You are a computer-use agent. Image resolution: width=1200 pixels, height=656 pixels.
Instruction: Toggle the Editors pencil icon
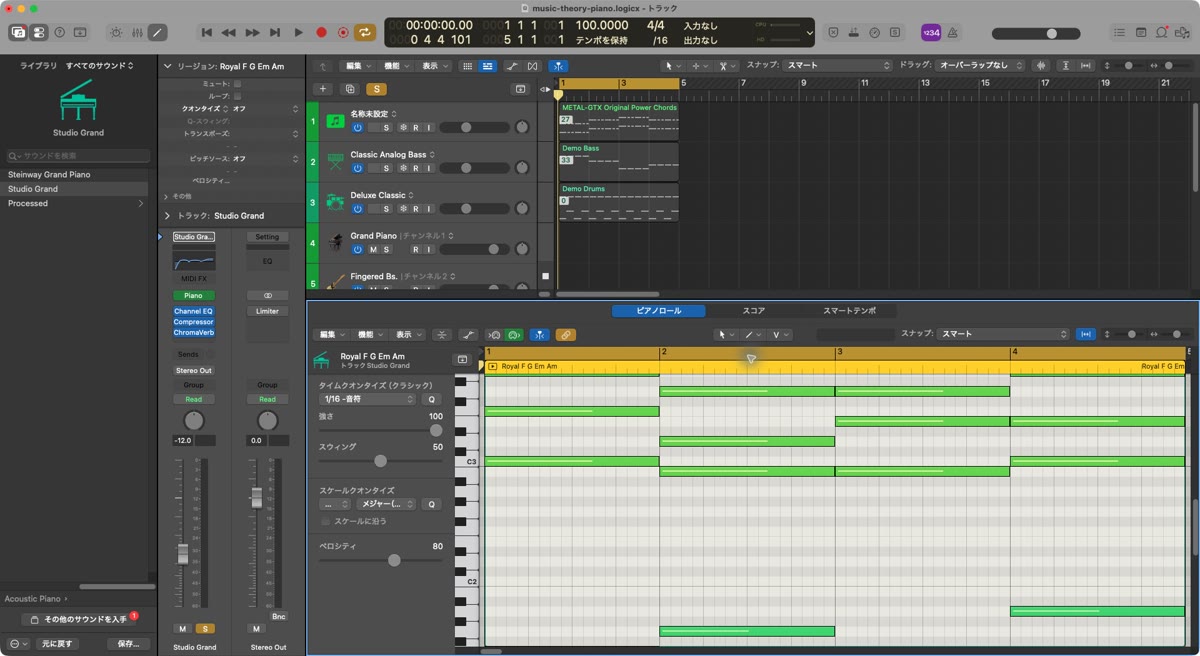pyautogui.click(x=157, y=32)
